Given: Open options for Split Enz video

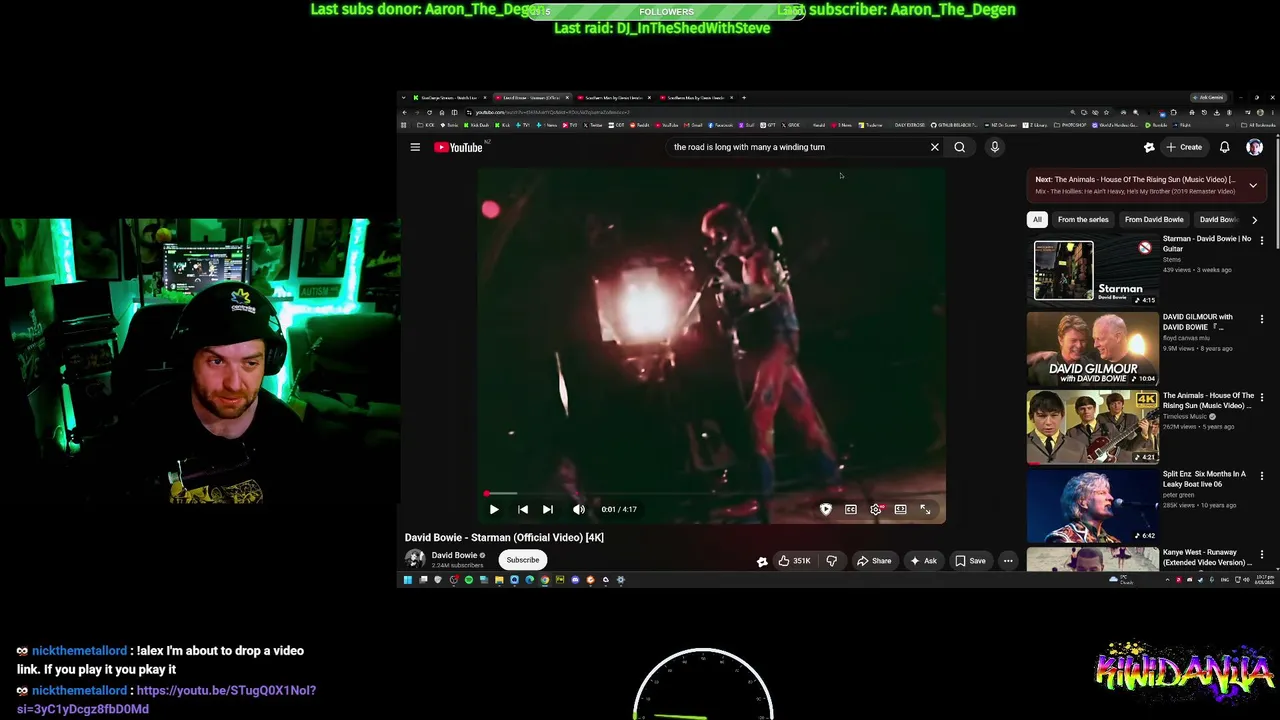Looking at the screenshot, I should click(1262, 476).
